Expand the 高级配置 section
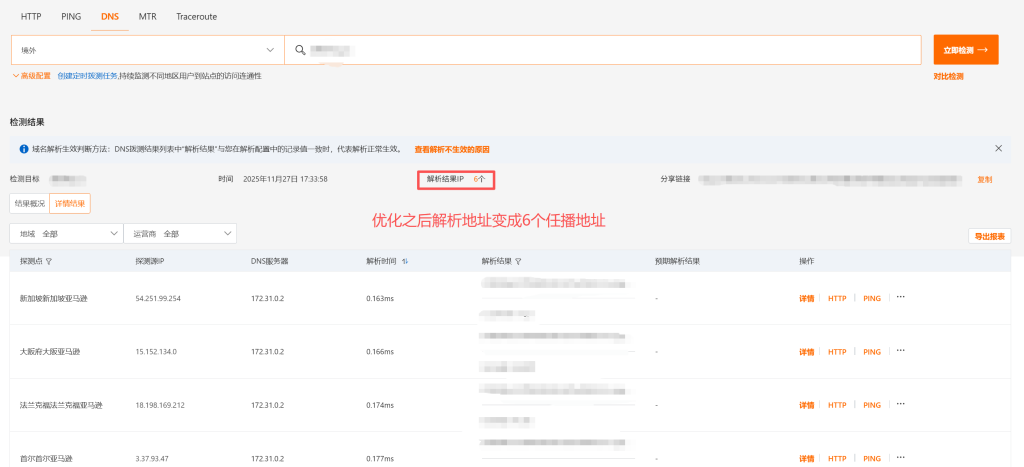This screenshot has height=467, width=1024. (32, 76)
